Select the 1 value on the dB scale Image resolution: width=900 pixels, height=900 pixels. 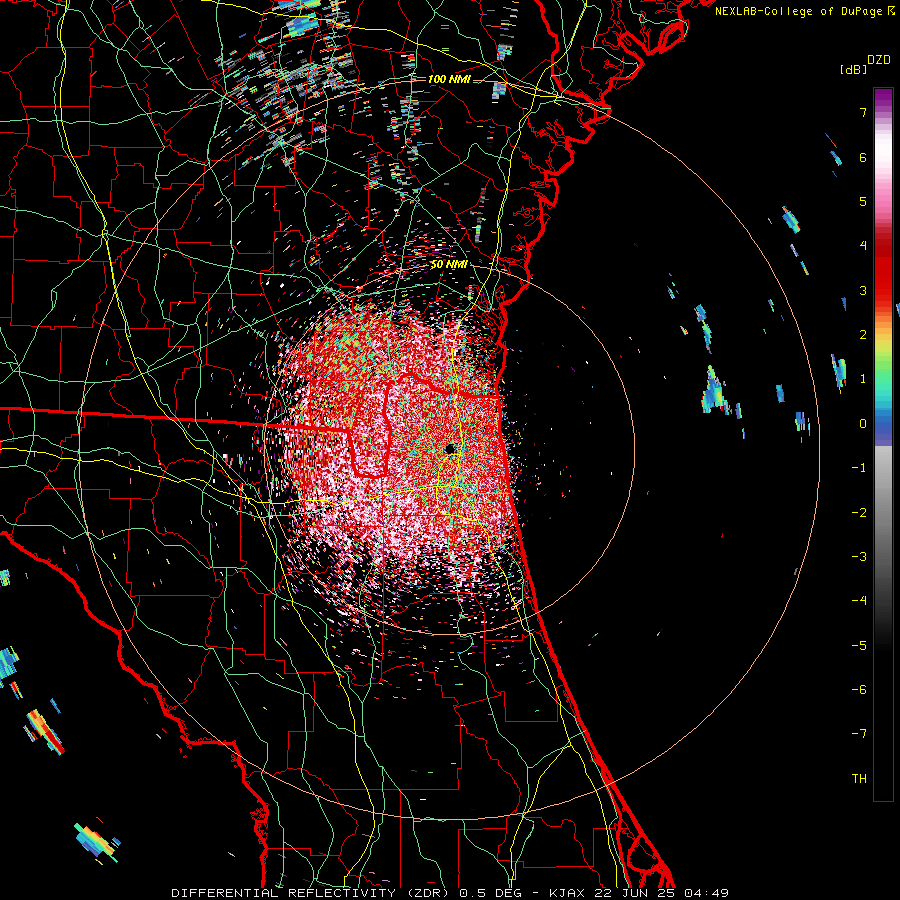click(x=863, y=379)
